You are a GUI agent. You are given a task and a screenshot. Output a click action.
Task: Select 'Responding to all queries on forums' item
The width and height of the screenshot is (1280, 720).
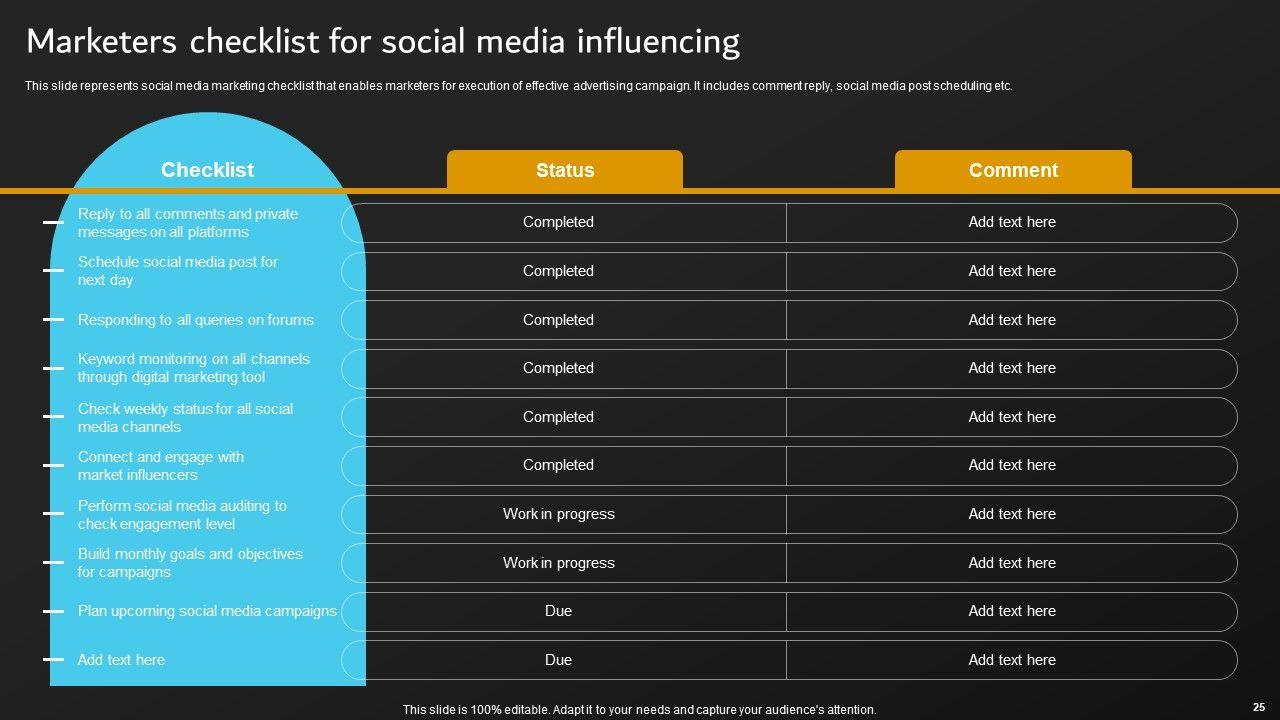pos(196,320)
